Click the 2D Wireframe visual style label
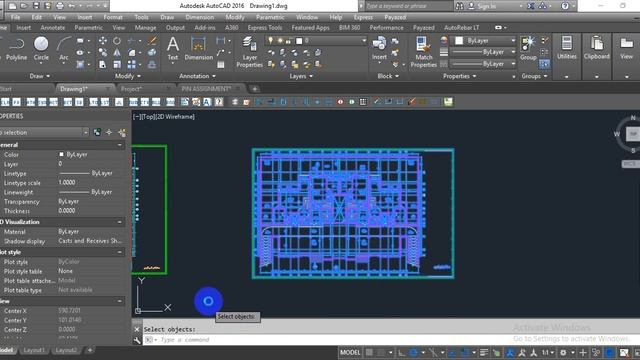The height and width of the screenshot is (360, 640). [176, 116]
